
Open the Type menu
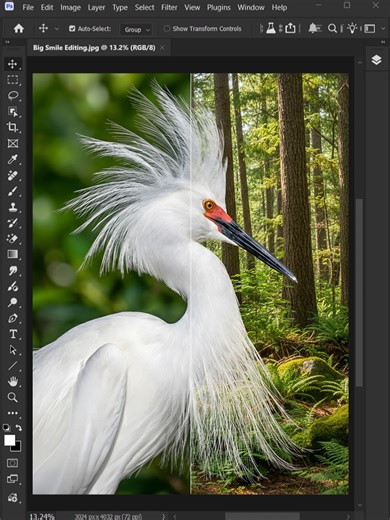point(120,7)
